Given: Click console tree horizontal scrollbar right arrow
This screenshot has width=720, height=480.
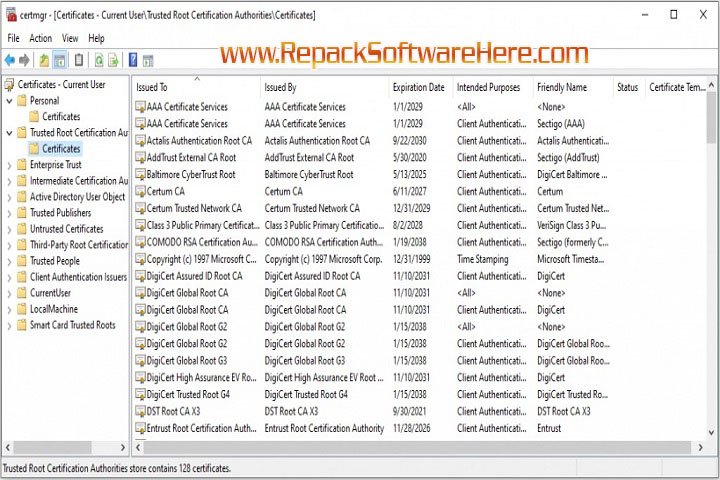Looking at the screenshot, I should pos(123,447).
